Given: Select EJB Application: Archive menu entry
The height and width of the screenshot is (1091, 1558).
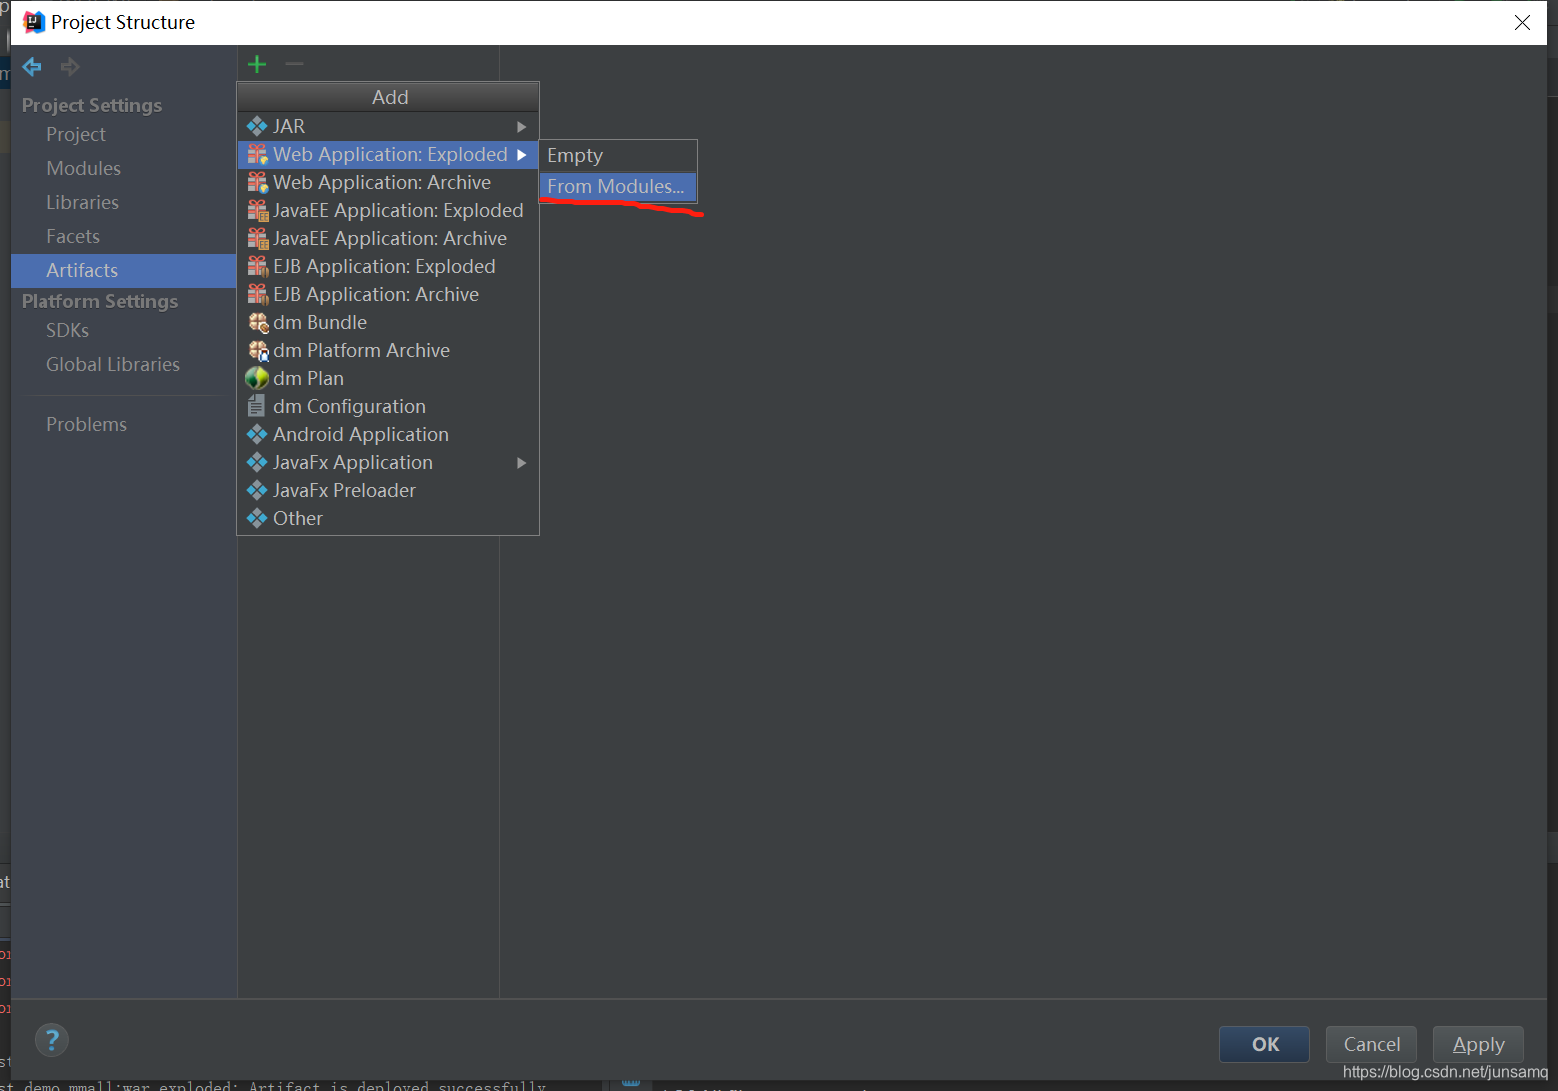Looking at the screenshot, I should (388, 294).
